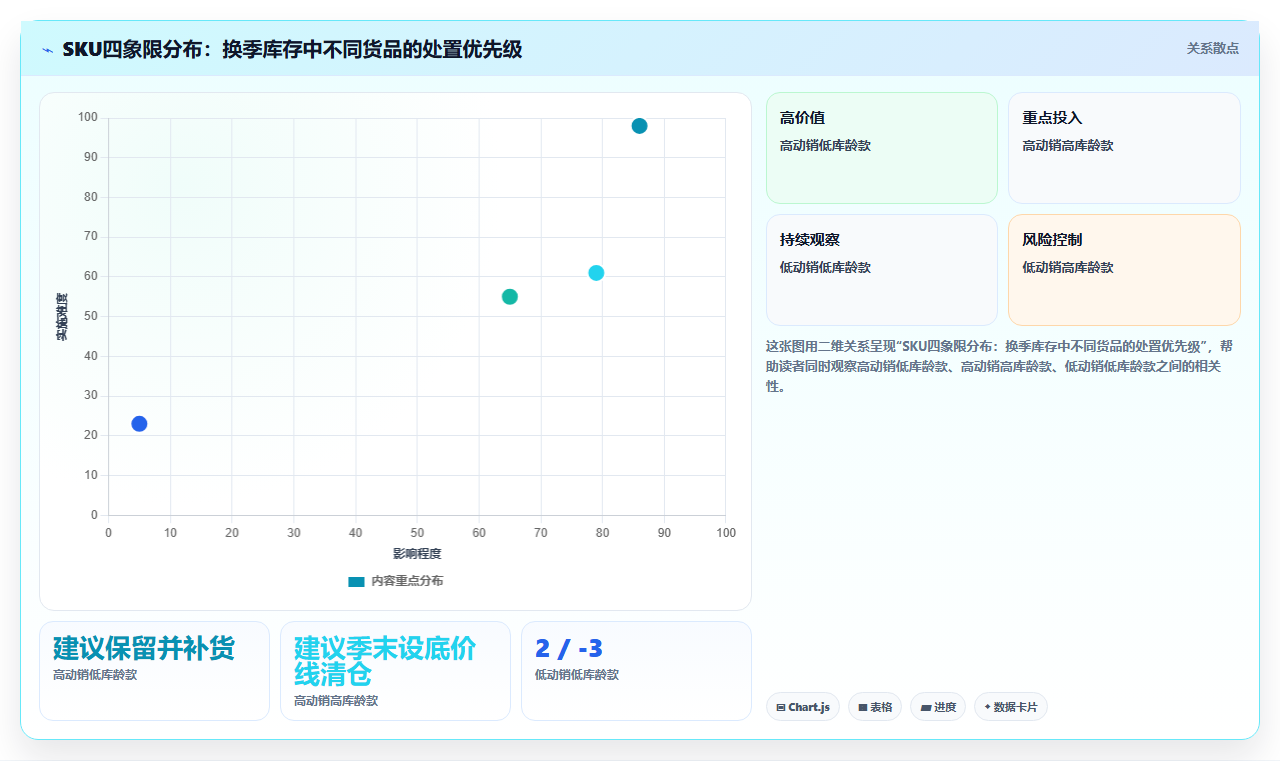Click 高动销低库龄款 subtitle under 高价值
Viewport: 1280px width, 761px height.
point(825,146)
